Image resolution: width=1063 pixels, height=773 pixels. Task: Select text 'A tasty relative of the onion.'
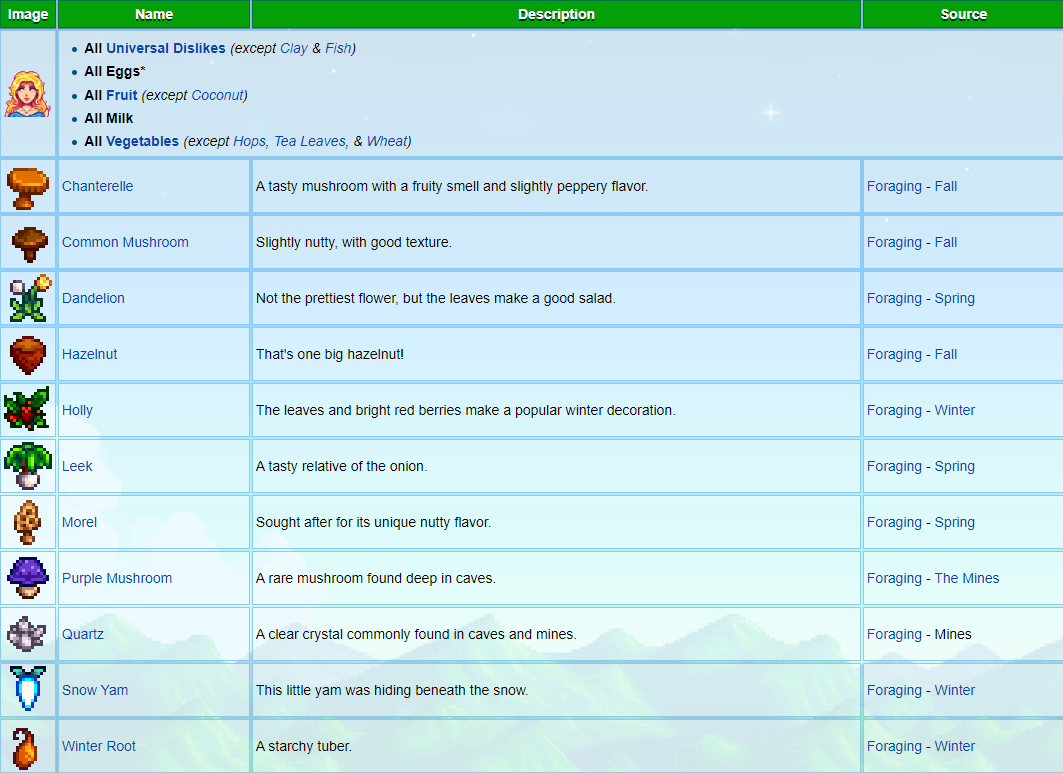(342, 467)
